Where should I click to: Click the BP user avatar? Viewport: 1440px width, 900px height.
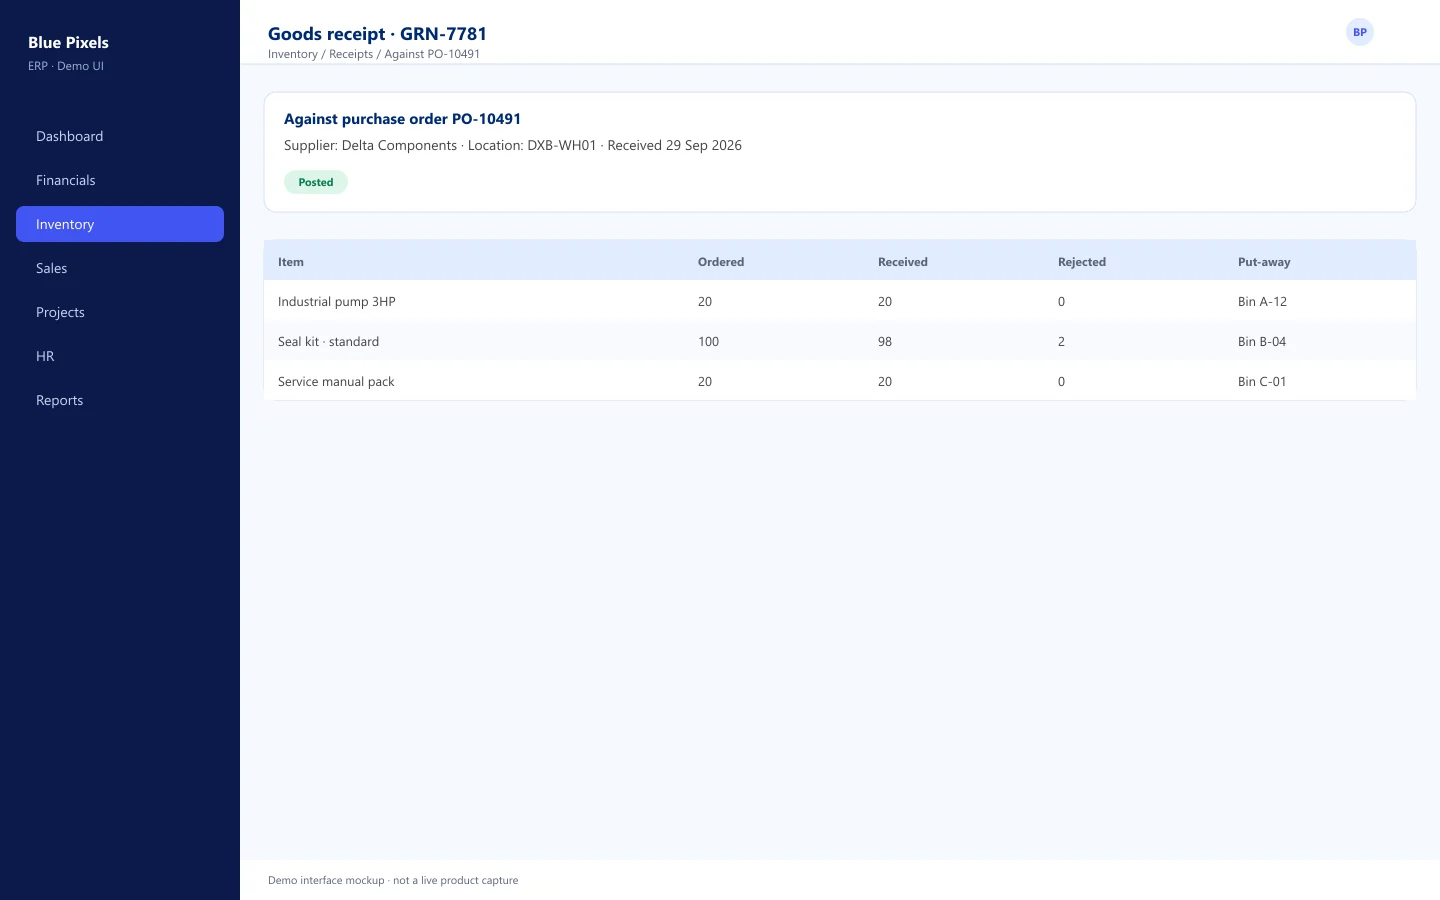point(1360,32)
